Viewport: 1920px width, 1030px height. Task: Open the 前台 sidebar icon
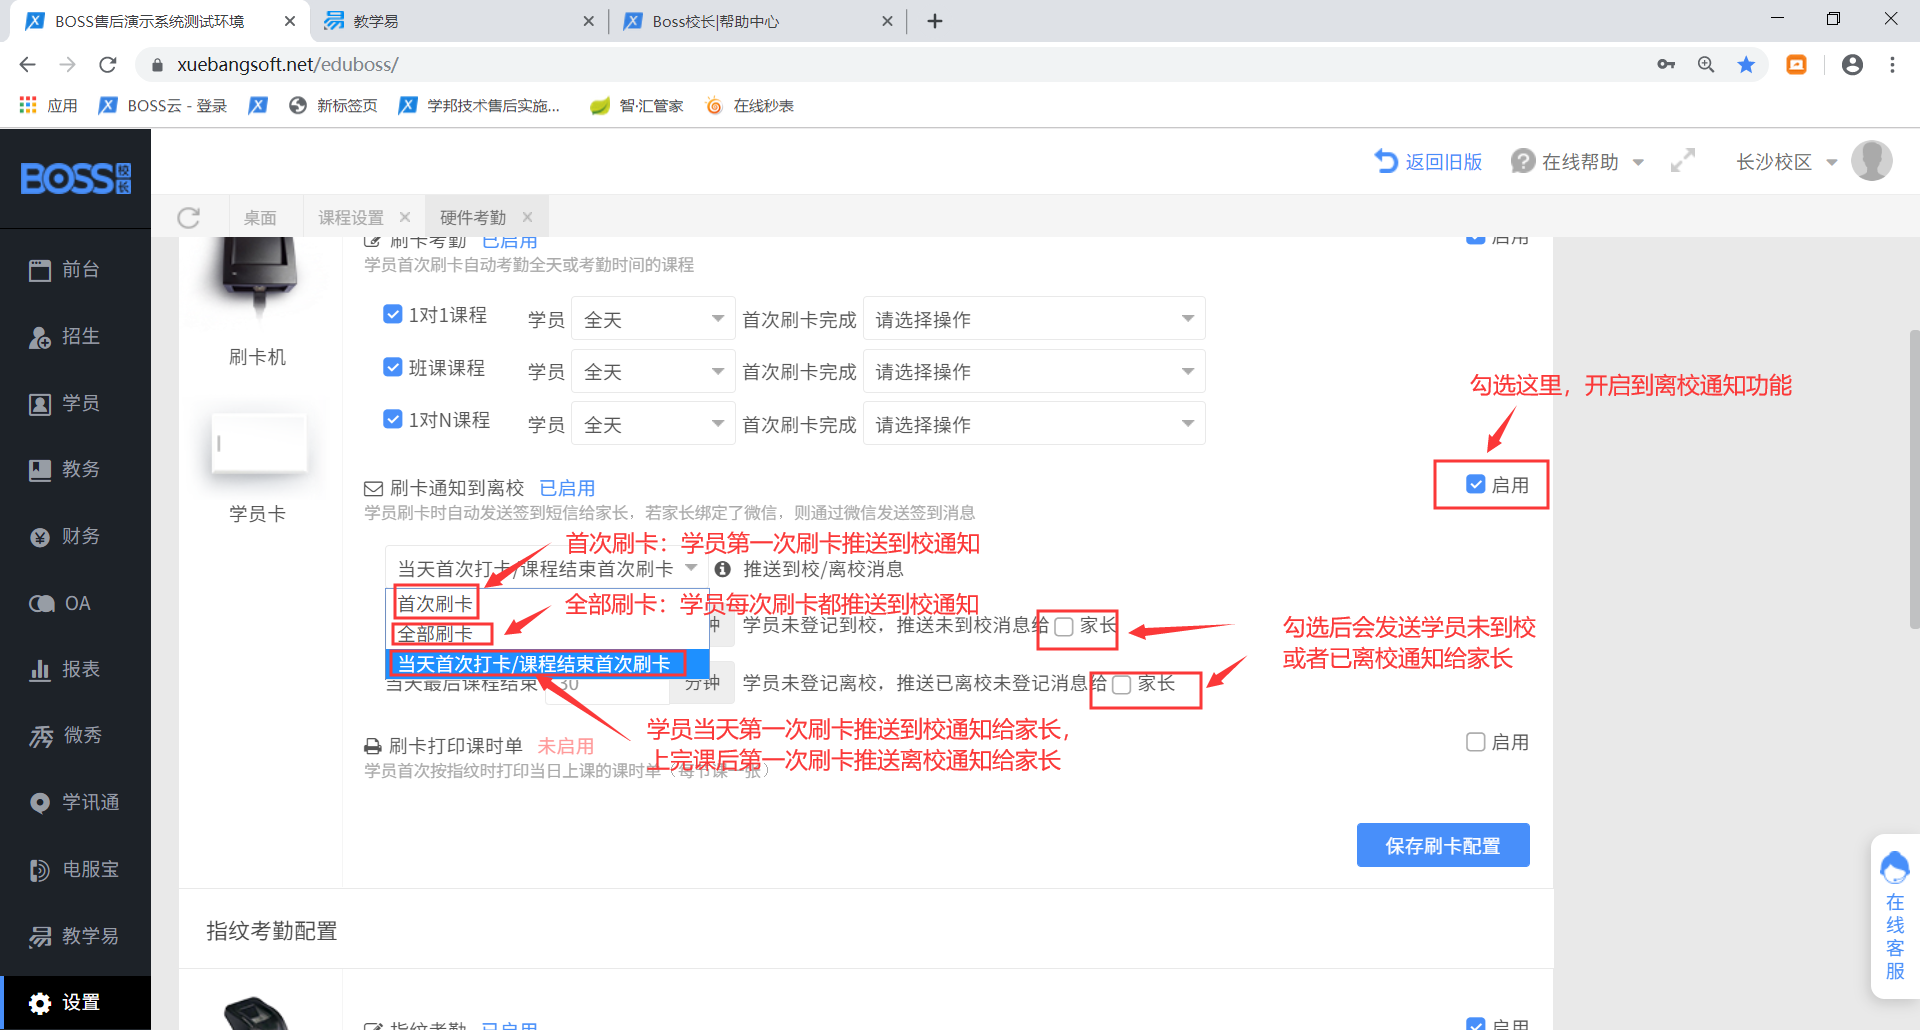click(40, 270)
